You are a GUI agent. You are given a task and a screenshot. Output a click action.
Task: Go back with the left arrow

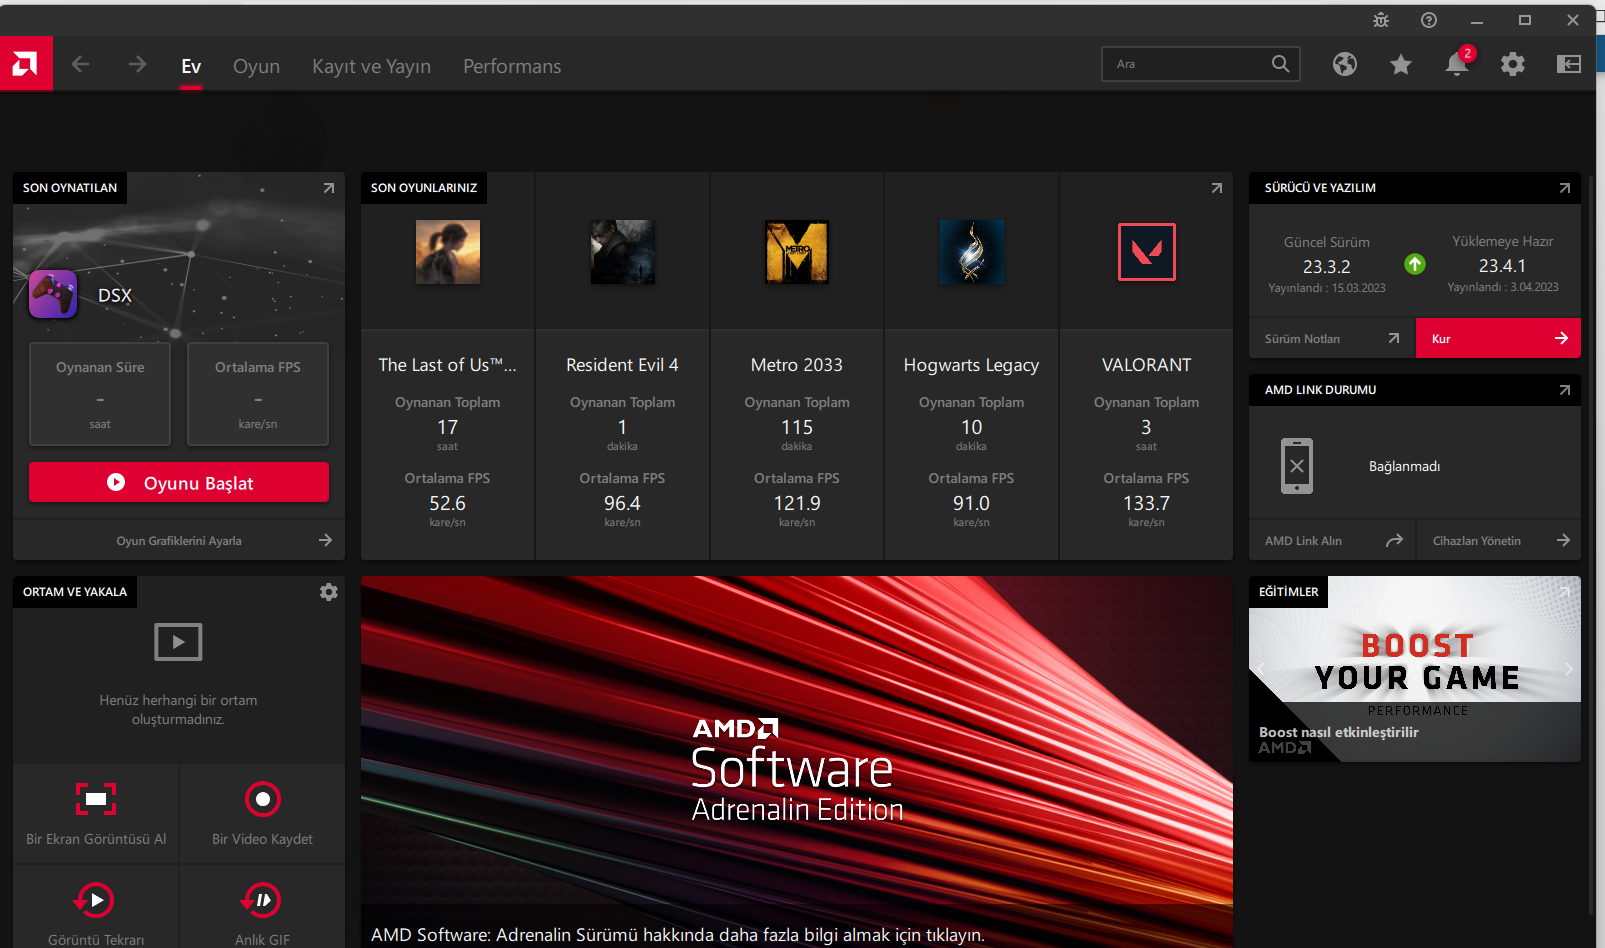tap(81, 65)
